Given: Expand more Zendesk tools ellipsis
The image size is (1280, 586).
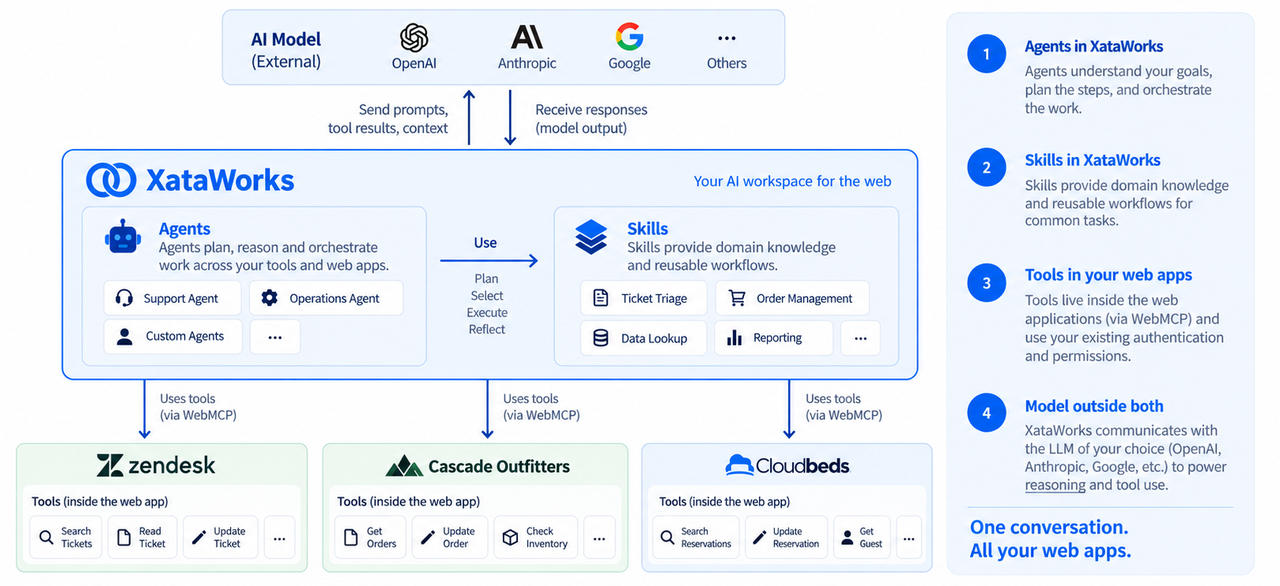Looking at the screenshot, I should [279, 538].
